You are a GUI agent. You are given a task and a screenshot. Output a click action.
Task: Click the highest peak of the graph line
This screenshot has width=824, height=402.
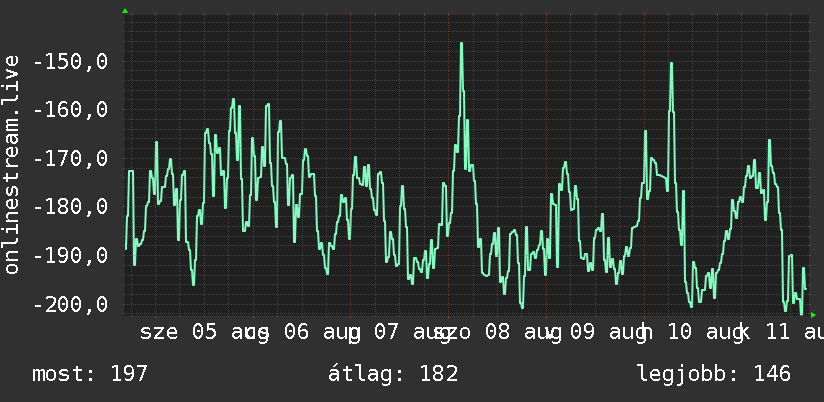[461, 44]
